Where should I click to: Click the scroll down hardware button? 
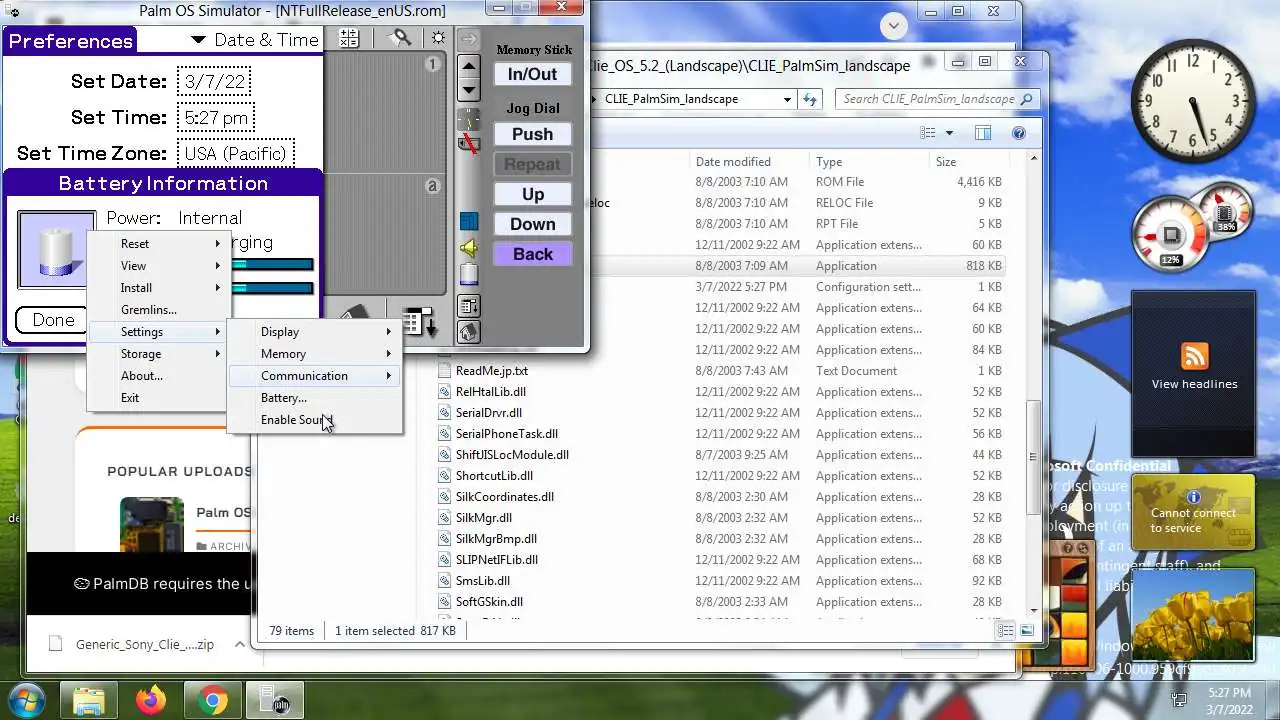tap(468, 89)
